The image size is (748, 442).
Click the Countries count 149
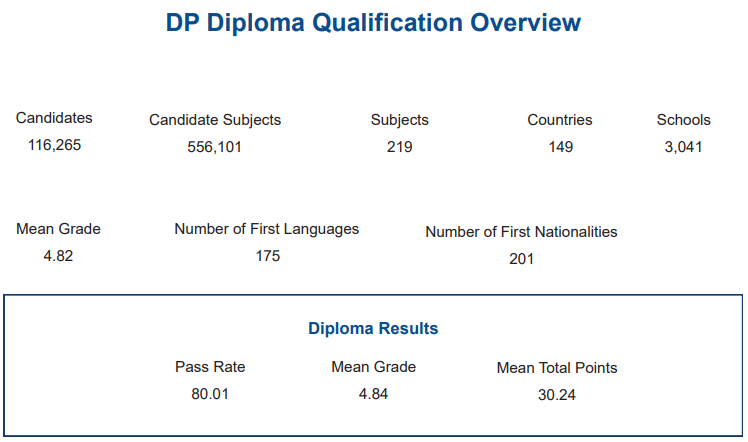(x=560, y=147)
